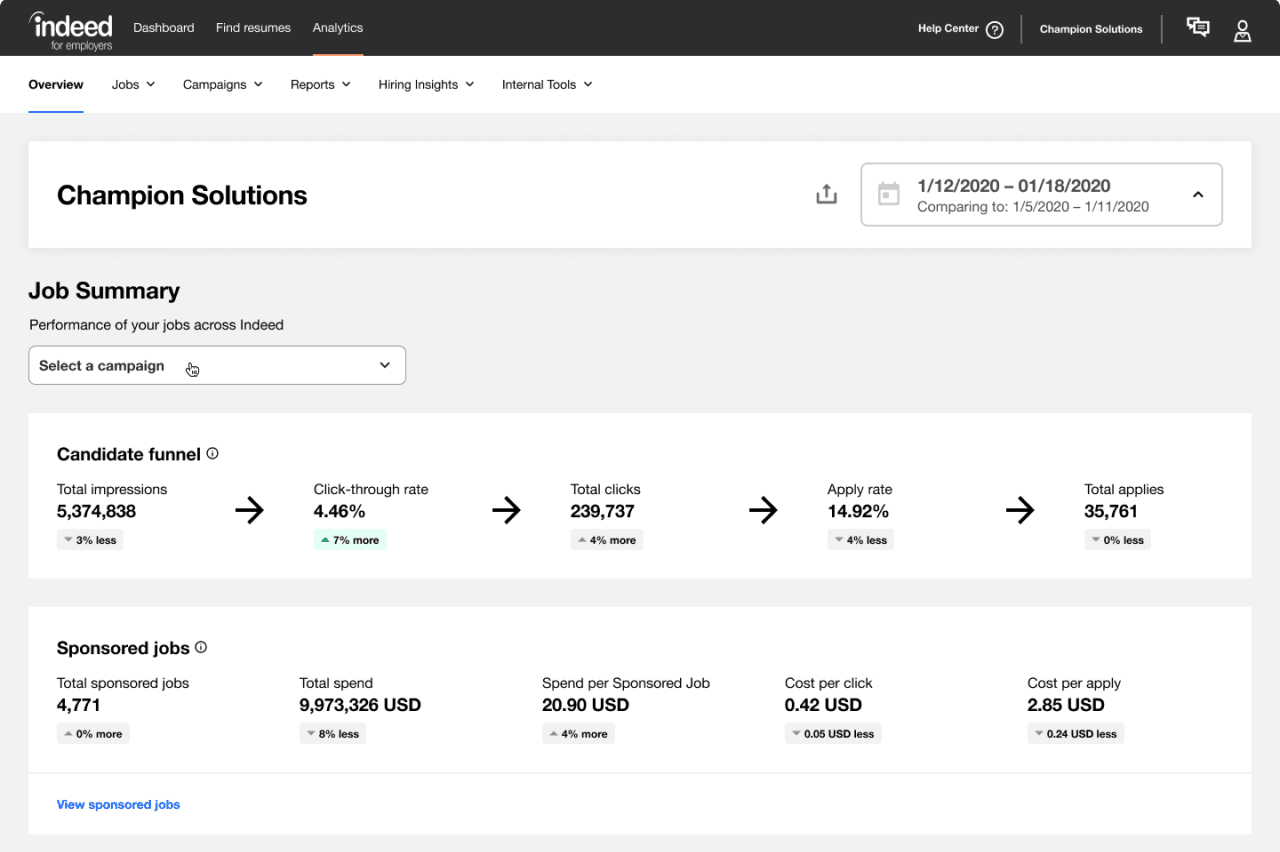Expand the Campaigns menu

pyautogui.click(x=222, y=85)
